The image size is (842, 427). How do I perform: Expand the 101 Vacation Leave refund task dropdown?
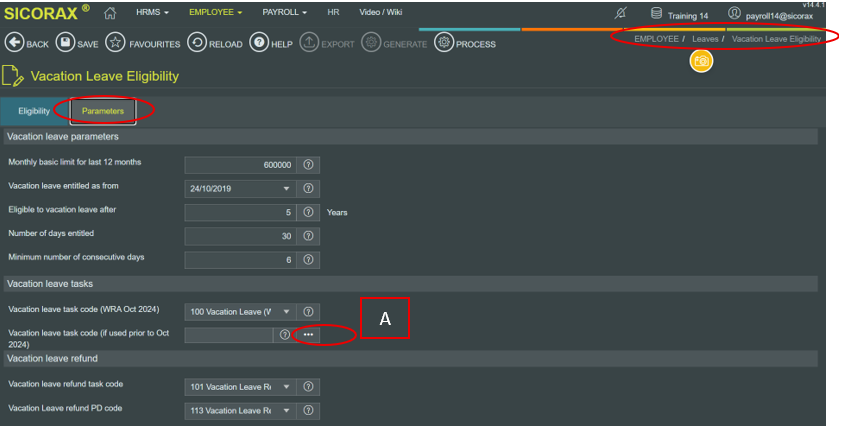(x=286, y=387)
